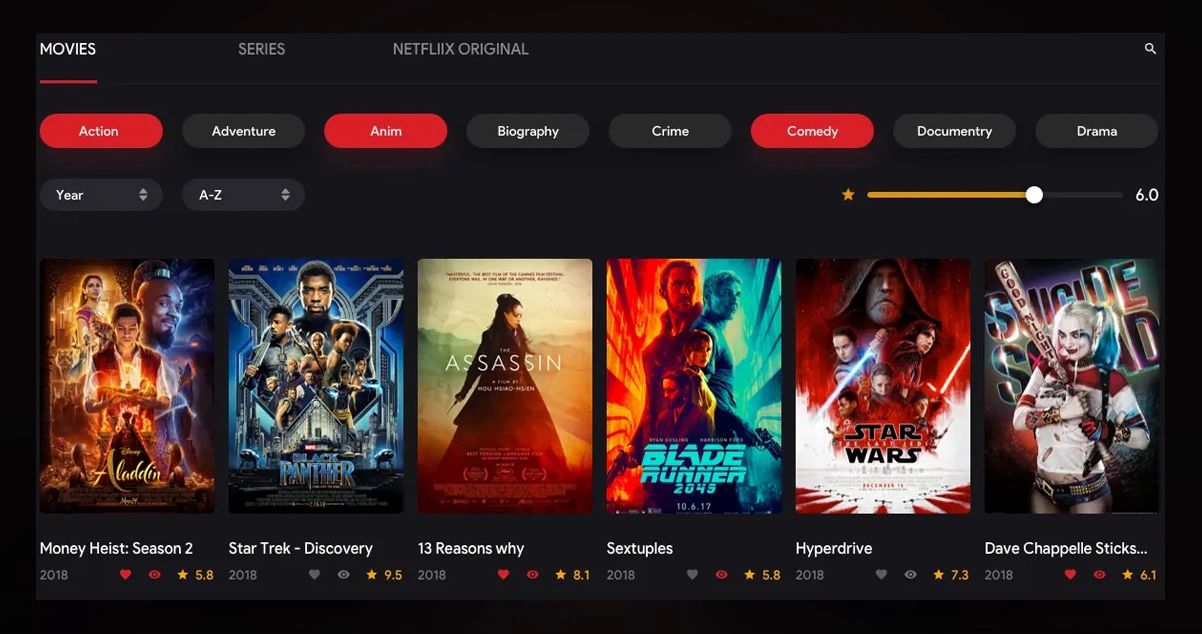
Task: Enable the Documentry genre filter
Action: pyautogui.click(x=954, y=131)
